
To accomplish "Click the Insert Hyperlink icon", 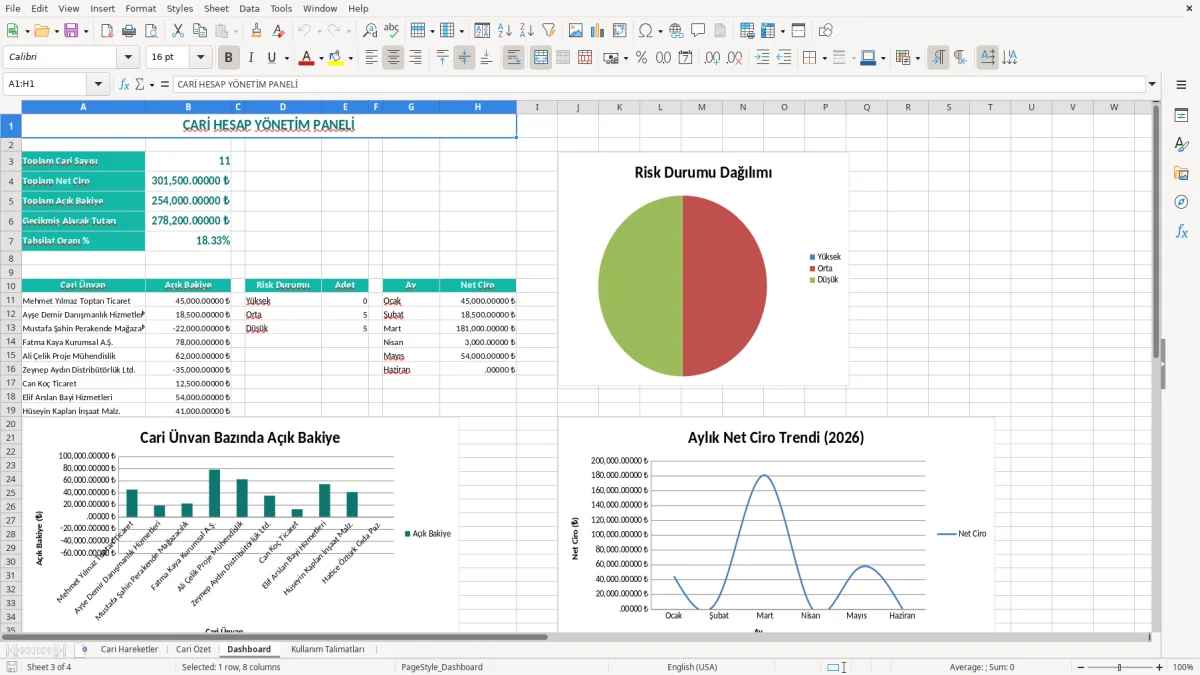I will (x=676, y=31).
